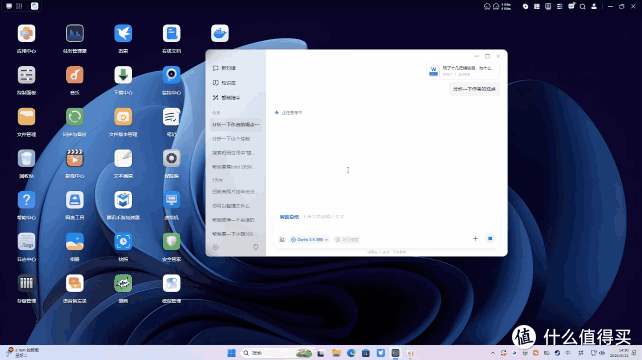The width and height of the screenshot is (642, 360).
Task: Open the notification icon with the orange dot
Action: (x=571, y=6)
